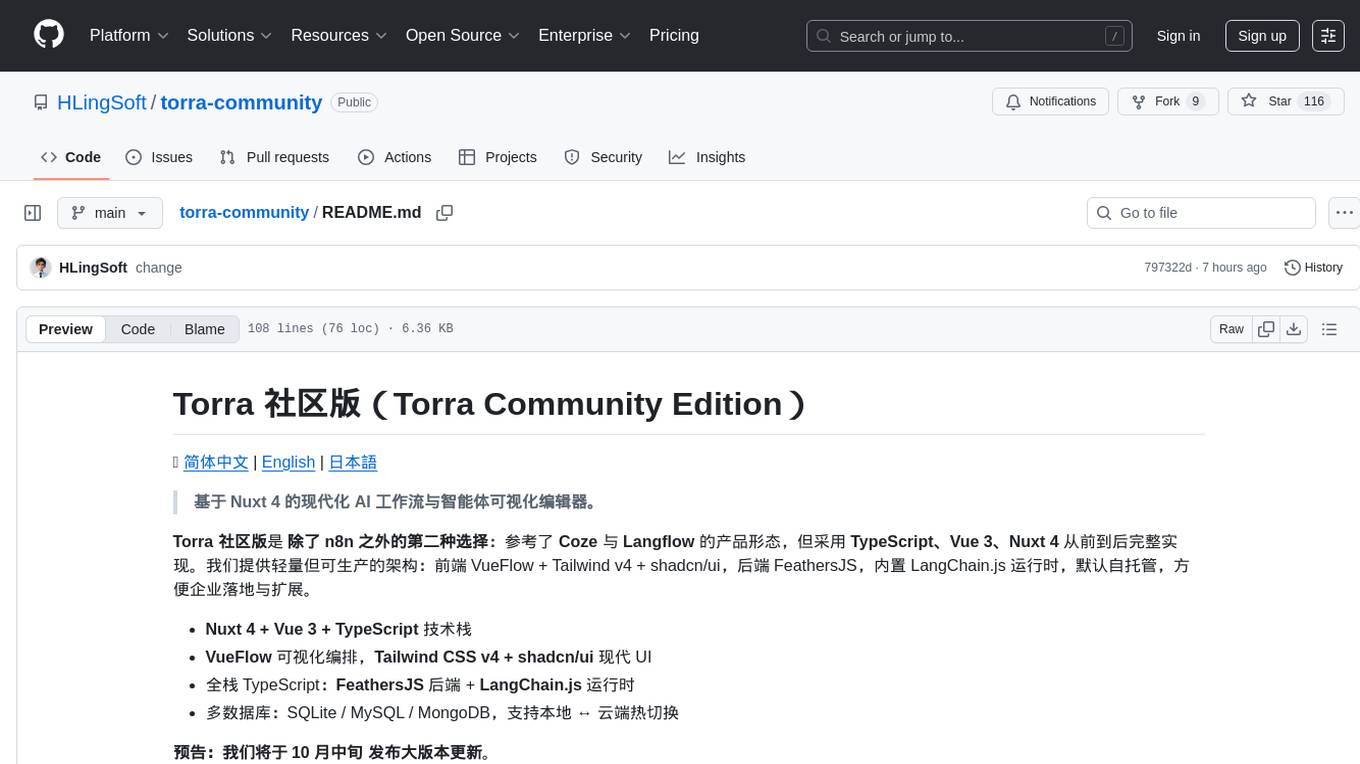
Task: Open the 'change' commit message
Action: coord(158,267)
